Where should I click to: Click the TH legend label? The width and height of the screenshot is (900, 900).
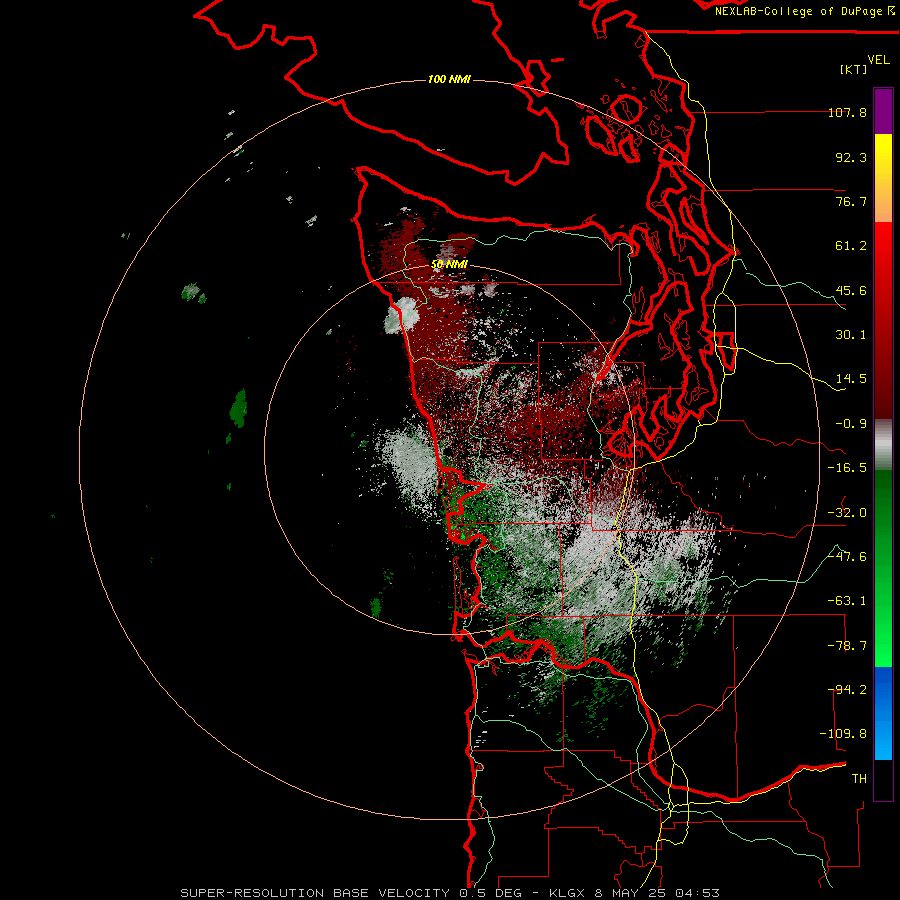[859, 779]
